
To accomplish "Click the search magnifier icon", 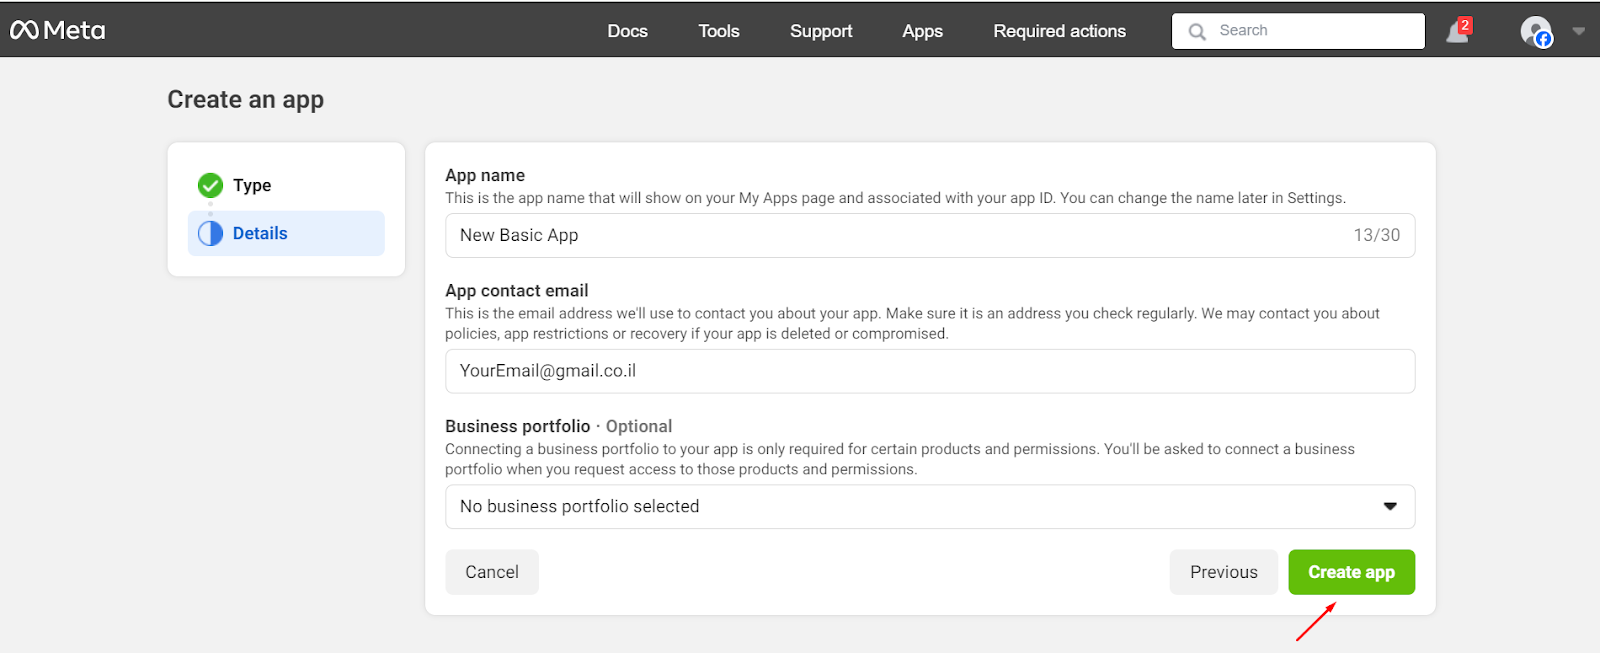I will 1197,32.
